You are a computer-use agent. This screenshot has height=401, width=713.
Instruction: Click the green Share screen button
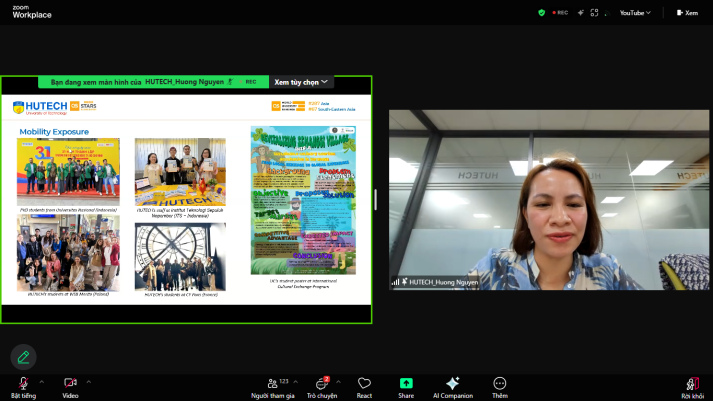point(406,388)
